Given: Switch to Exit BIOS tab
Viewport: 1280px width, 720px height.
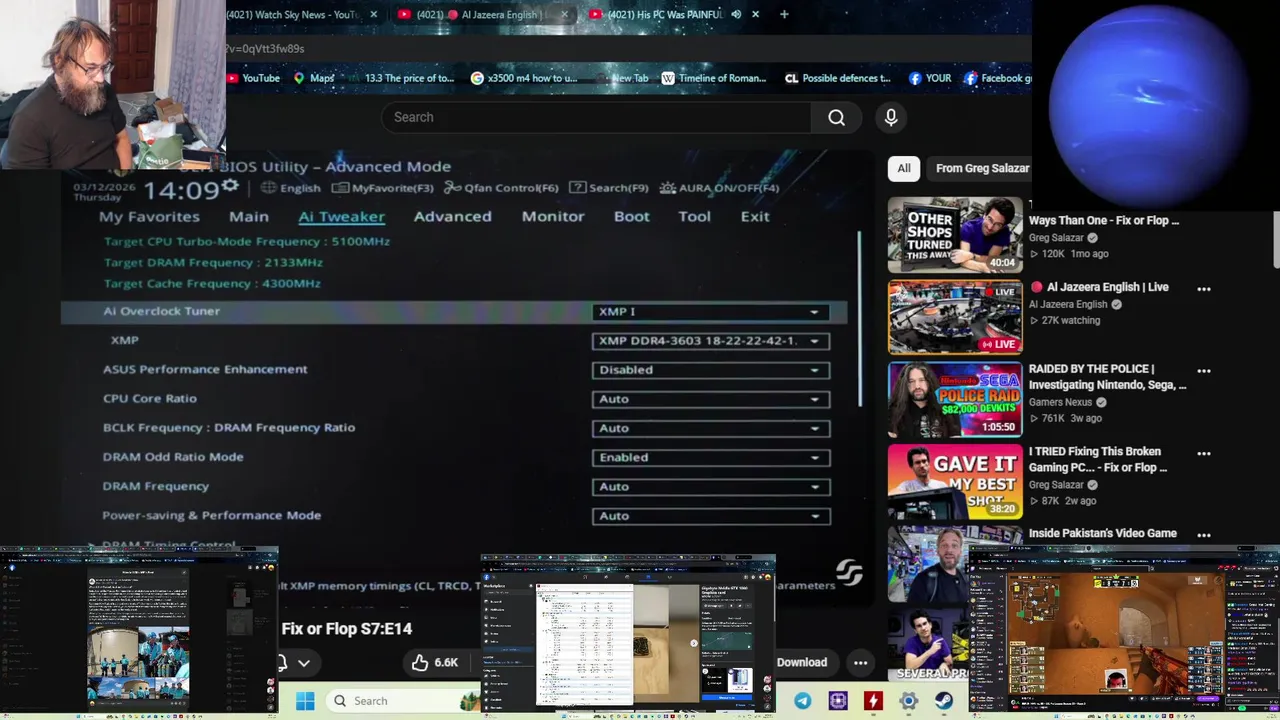Looking at the screenshot, I should pos(755,216).
